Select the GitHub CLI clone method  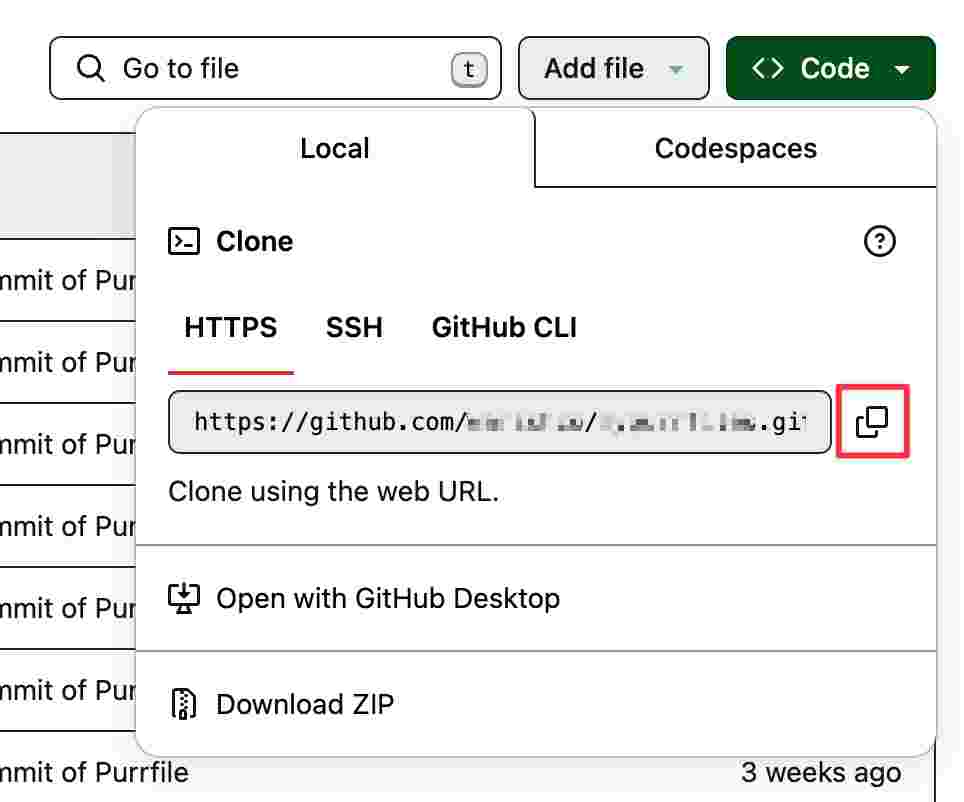click(x=503, y=327)
